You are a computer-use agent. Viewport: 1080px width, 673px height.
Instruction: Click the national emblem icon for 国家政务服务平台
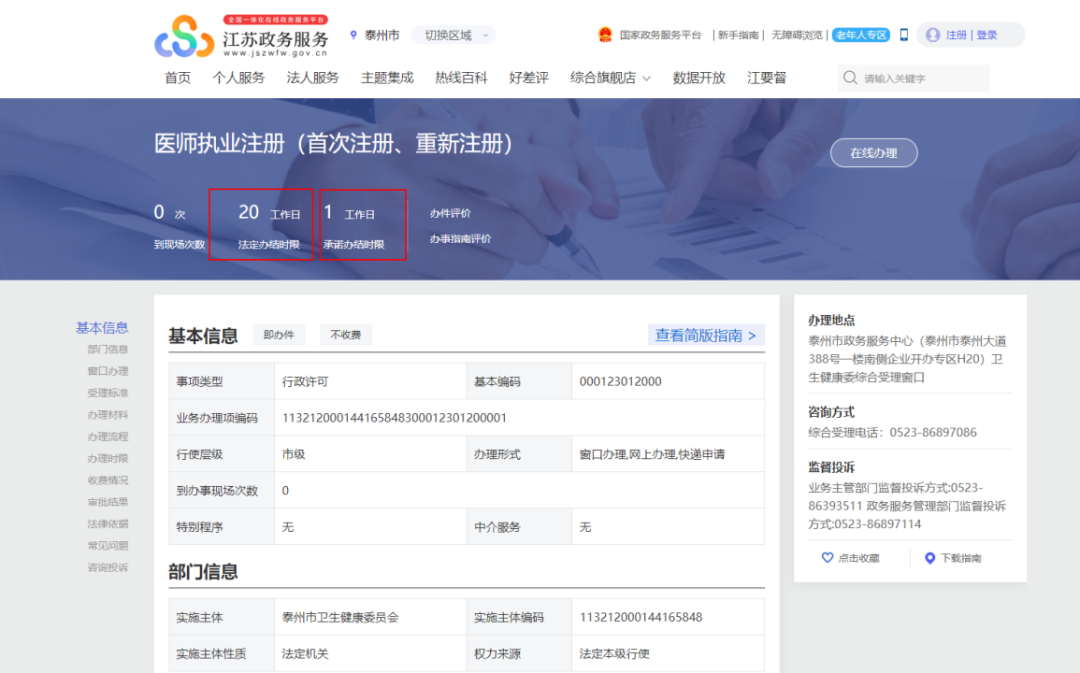pyautogui.click(x=605, y=35)
